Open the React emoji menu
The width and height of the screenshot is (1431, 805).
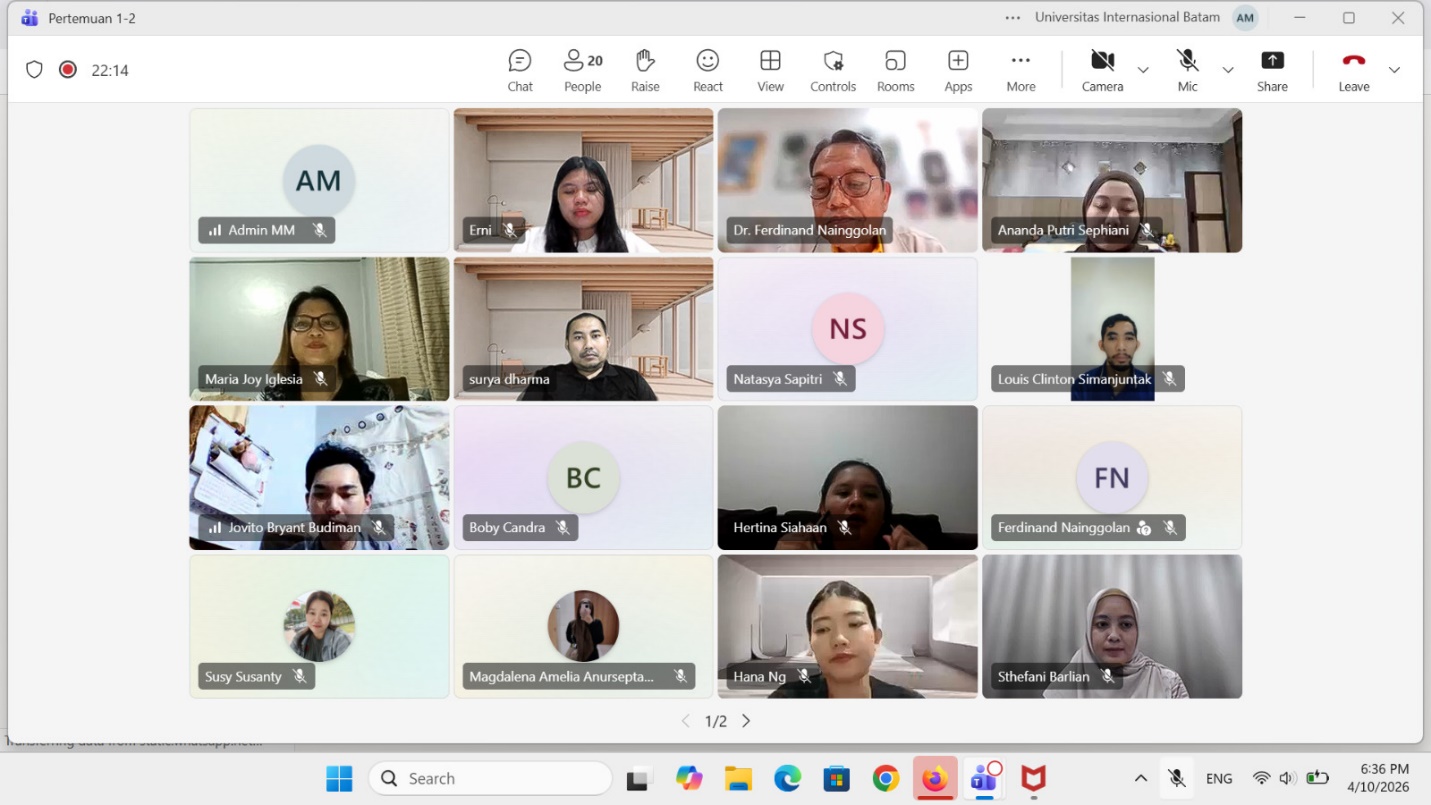[x=708, y=70]
